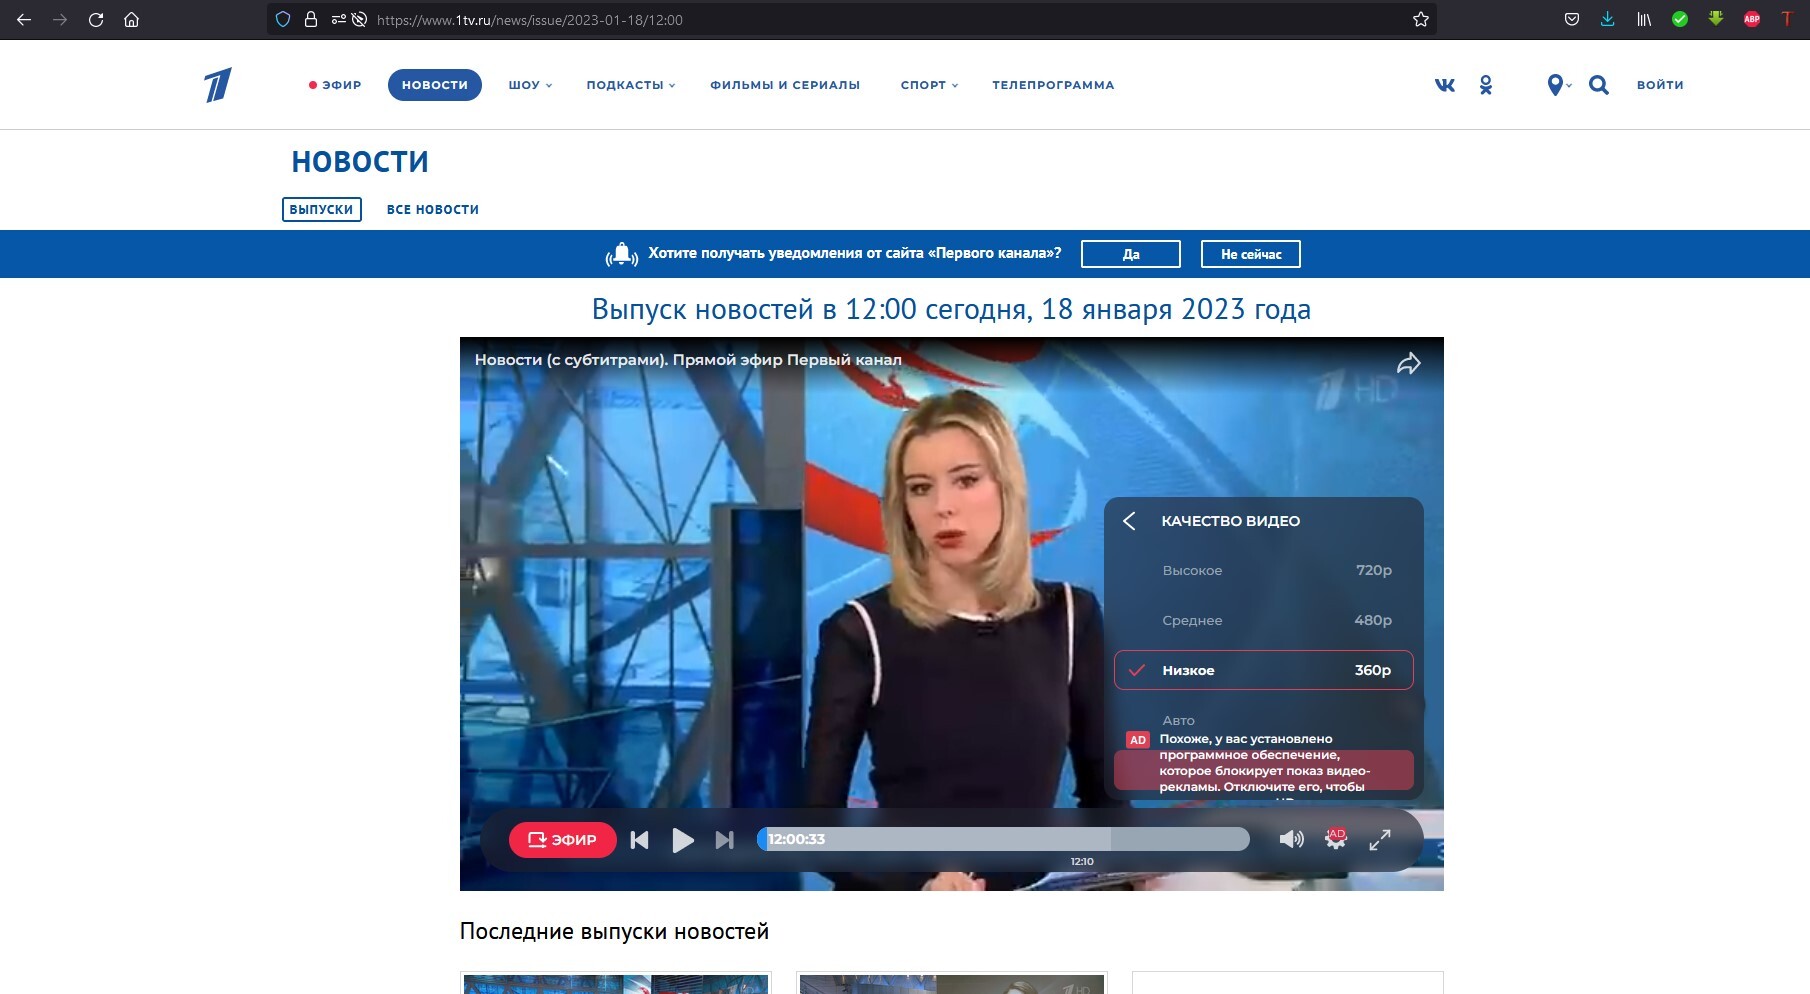Accept notifications with the Да button
This screenshot has width=1810, height=994.
pyautogui.click(x=1131, y=254)
